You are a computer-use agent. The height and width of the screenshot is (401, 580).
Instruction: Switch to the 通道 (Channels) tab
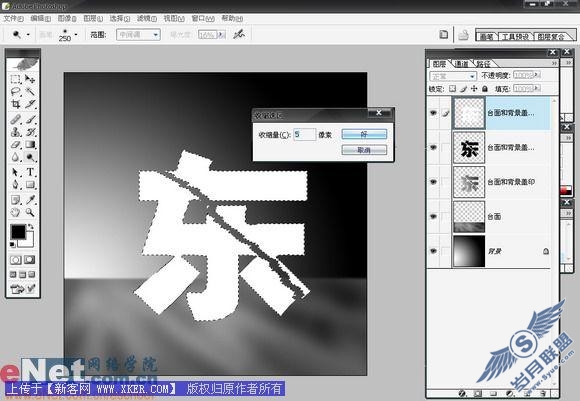click(461, 64)
